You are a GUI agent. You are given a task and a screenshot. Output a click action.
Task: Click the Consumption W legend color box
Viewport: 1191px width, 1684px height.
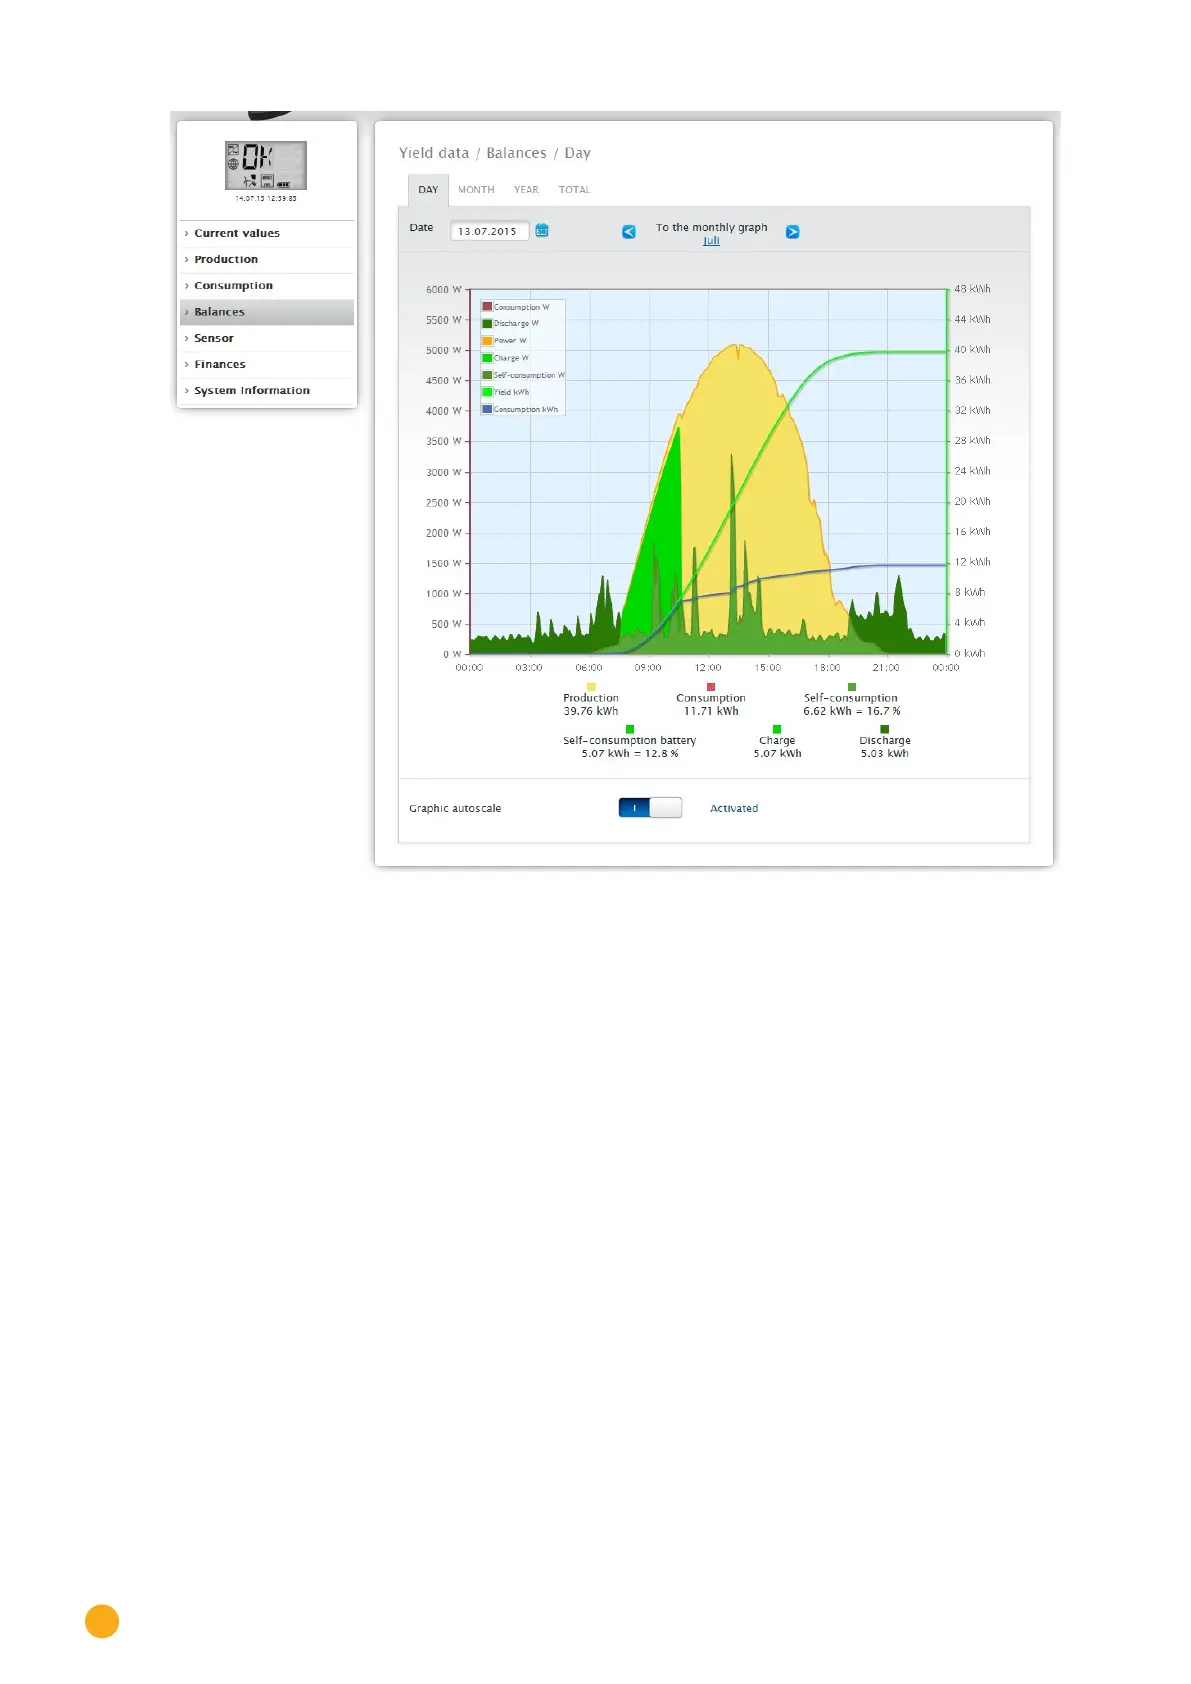click(487, 307)
